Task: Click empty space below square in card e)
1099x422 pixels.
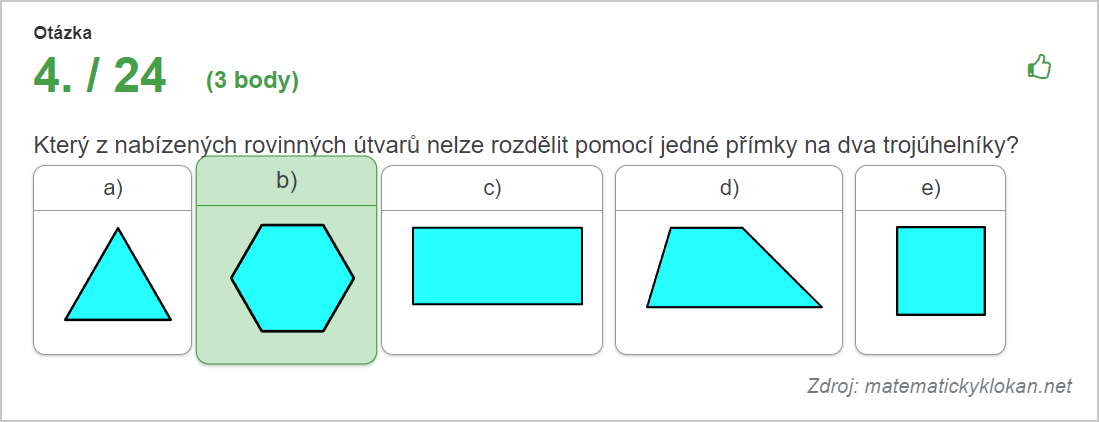Action: coord(931,335)
